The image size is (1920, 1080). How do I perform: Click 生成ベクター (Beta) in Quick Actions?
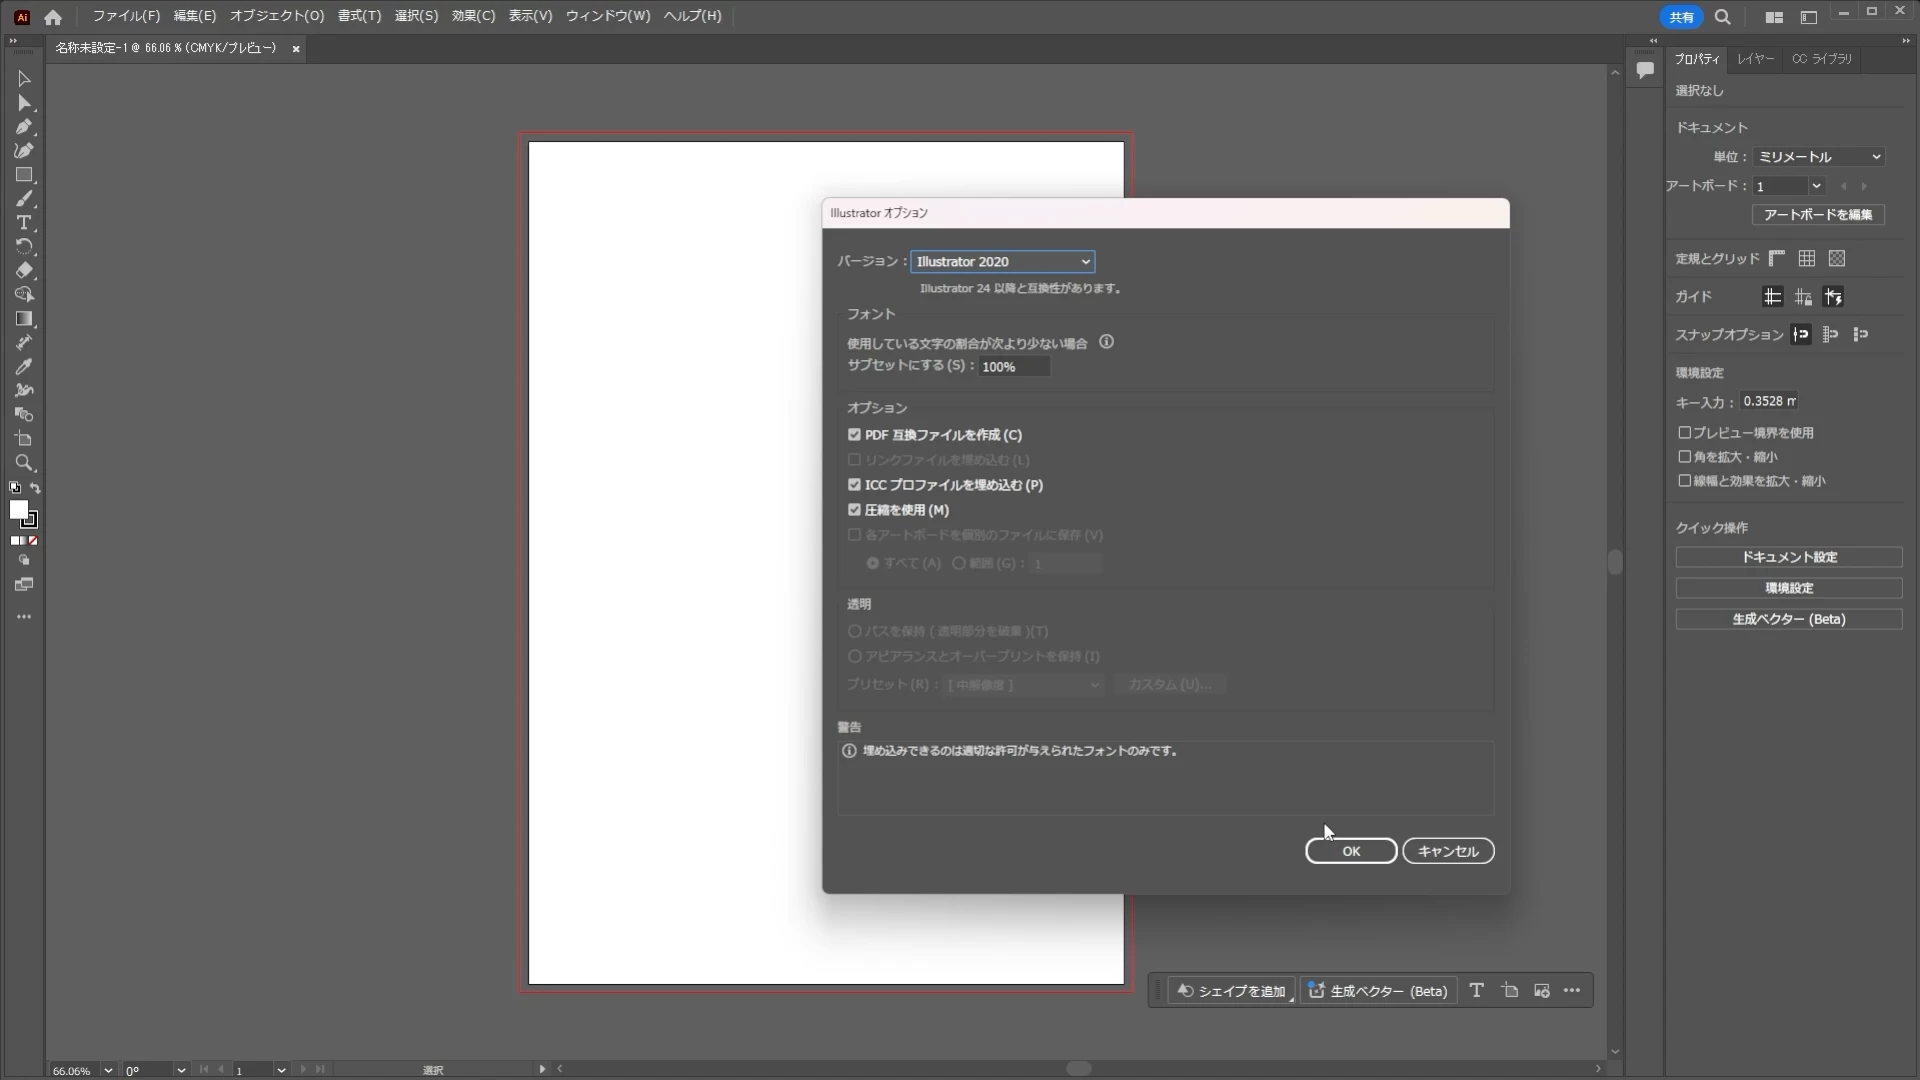1789,620
